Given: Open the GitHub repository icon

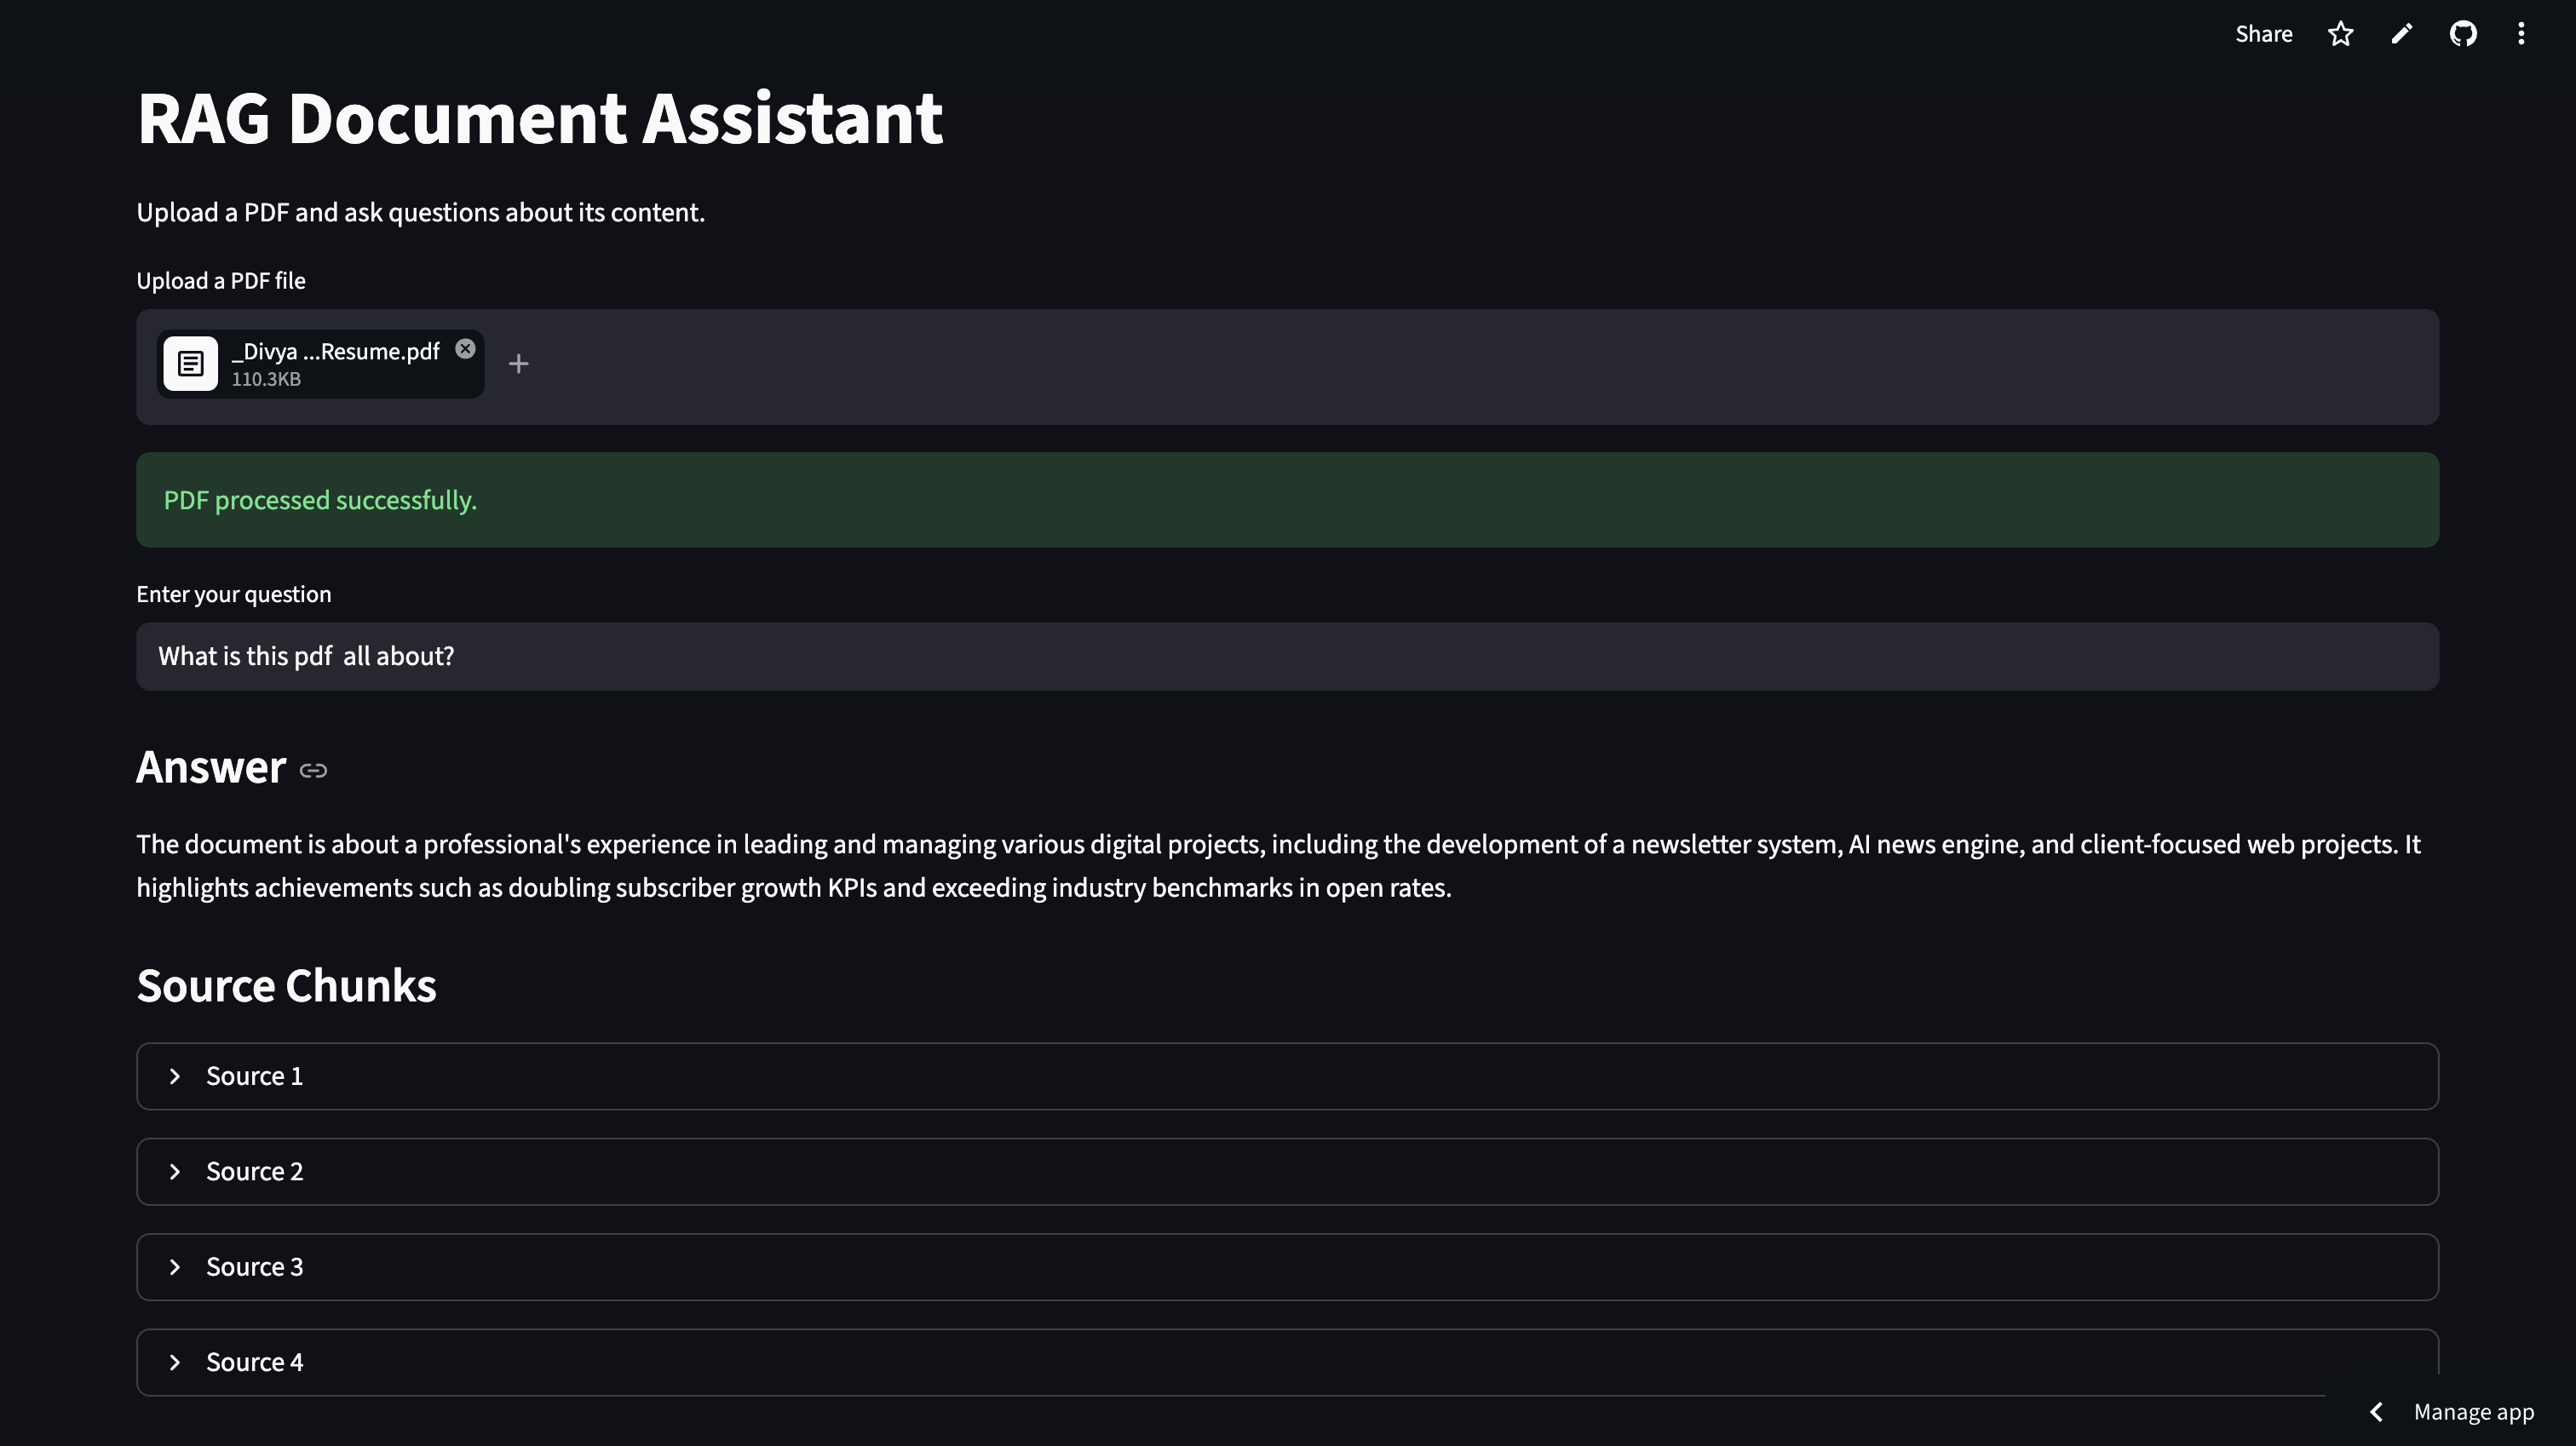Looking at the screenshot, I should pos(2462,34).
